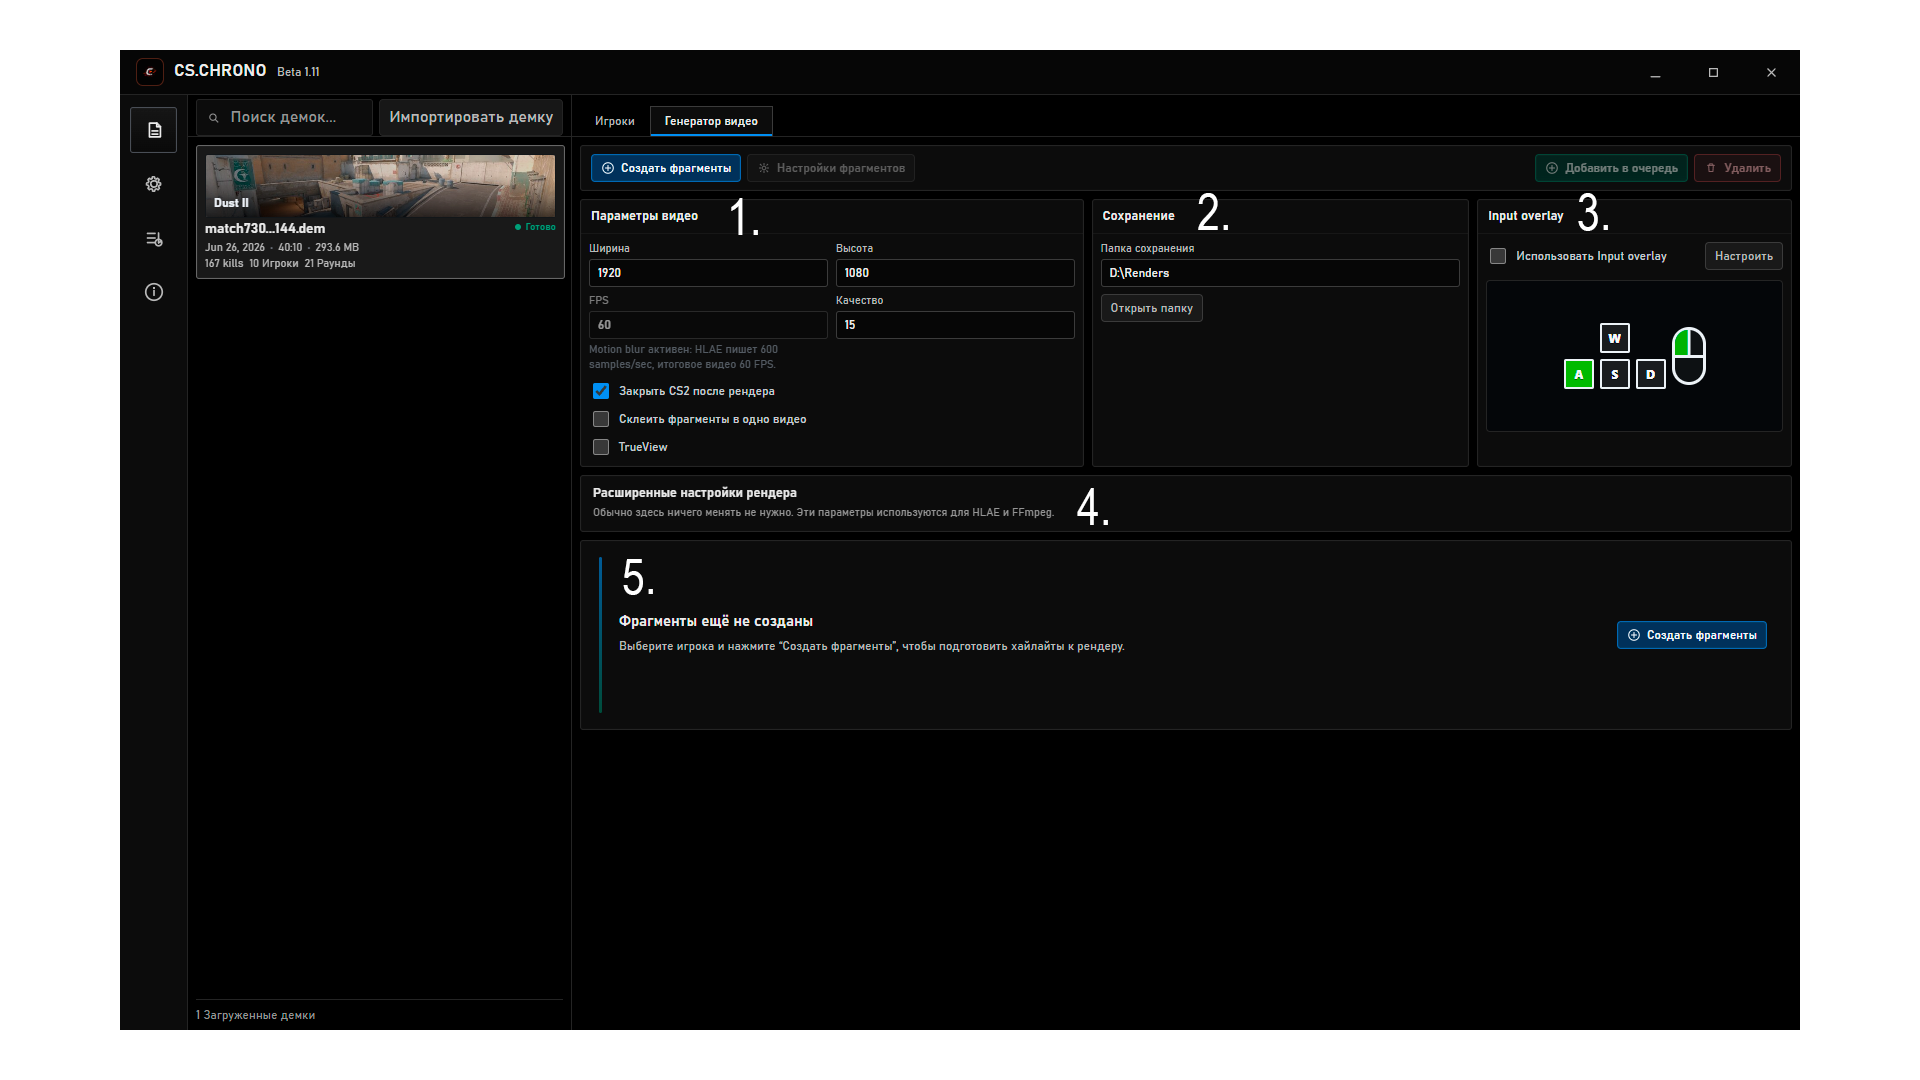1920x1080 pixels.
Task: Click the search magnifier icon
Action: coord(213,118)
